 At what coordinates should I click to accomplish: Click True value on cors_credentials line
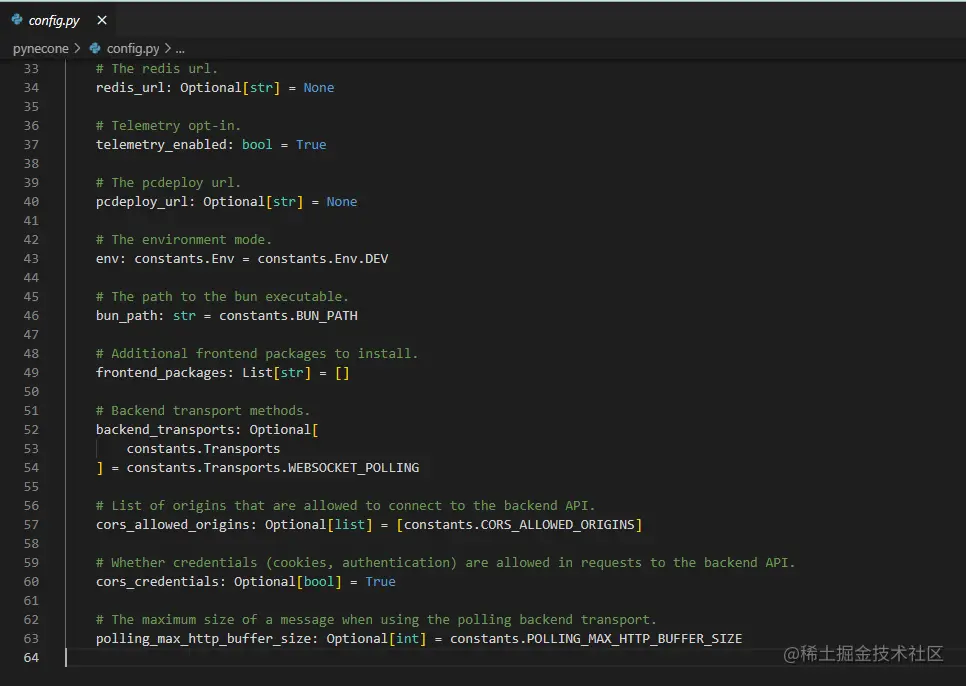click(x=381, y=582)
